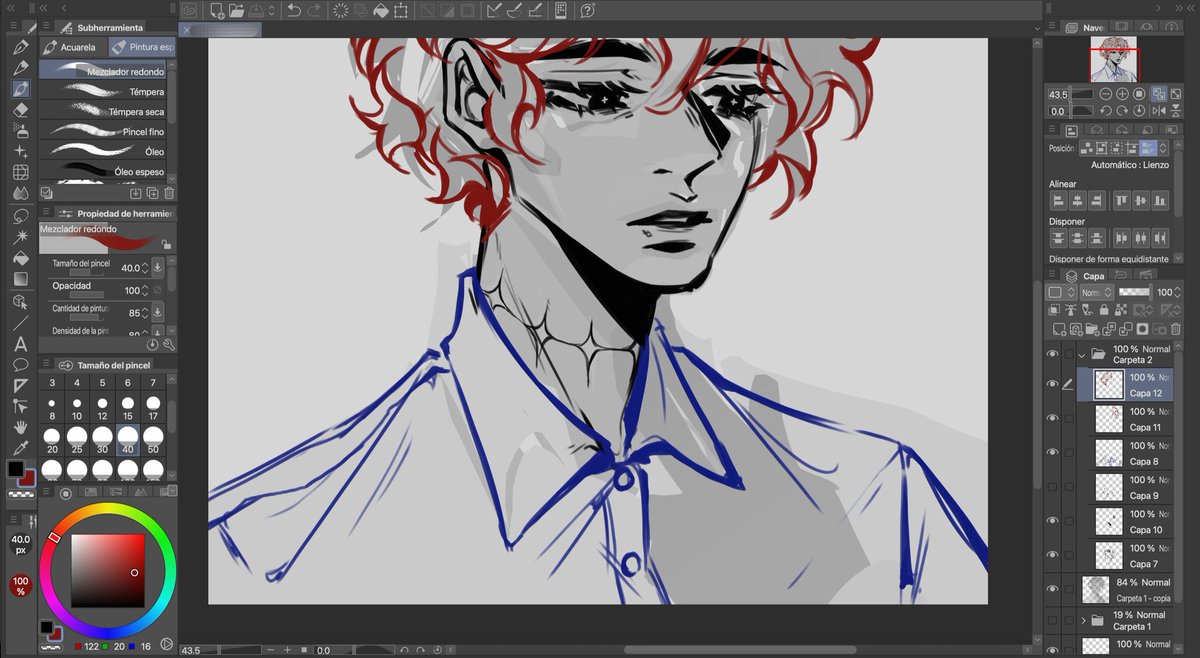Click the Navigator canvas thumbnail
The image size is (1200, 658).
[1114, 61]
